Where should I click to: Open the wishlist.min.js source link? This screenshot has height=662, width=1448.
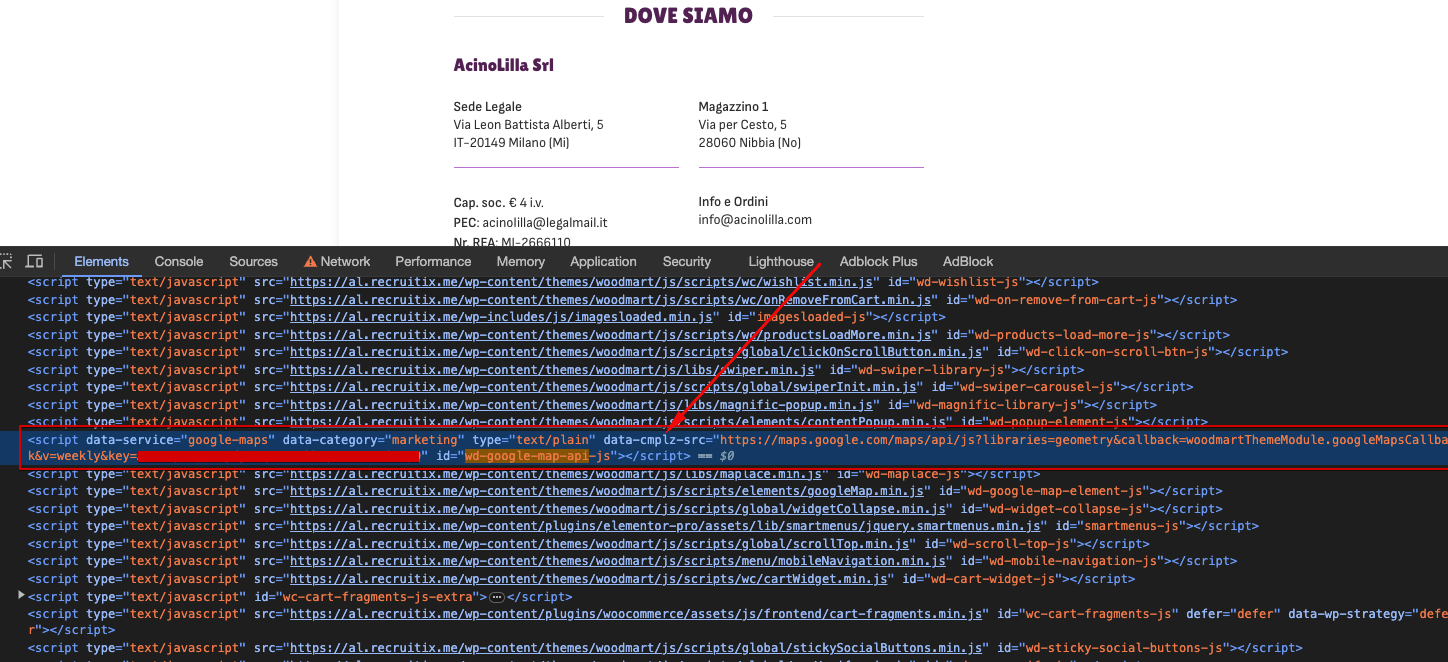click(x=583, y=282)
